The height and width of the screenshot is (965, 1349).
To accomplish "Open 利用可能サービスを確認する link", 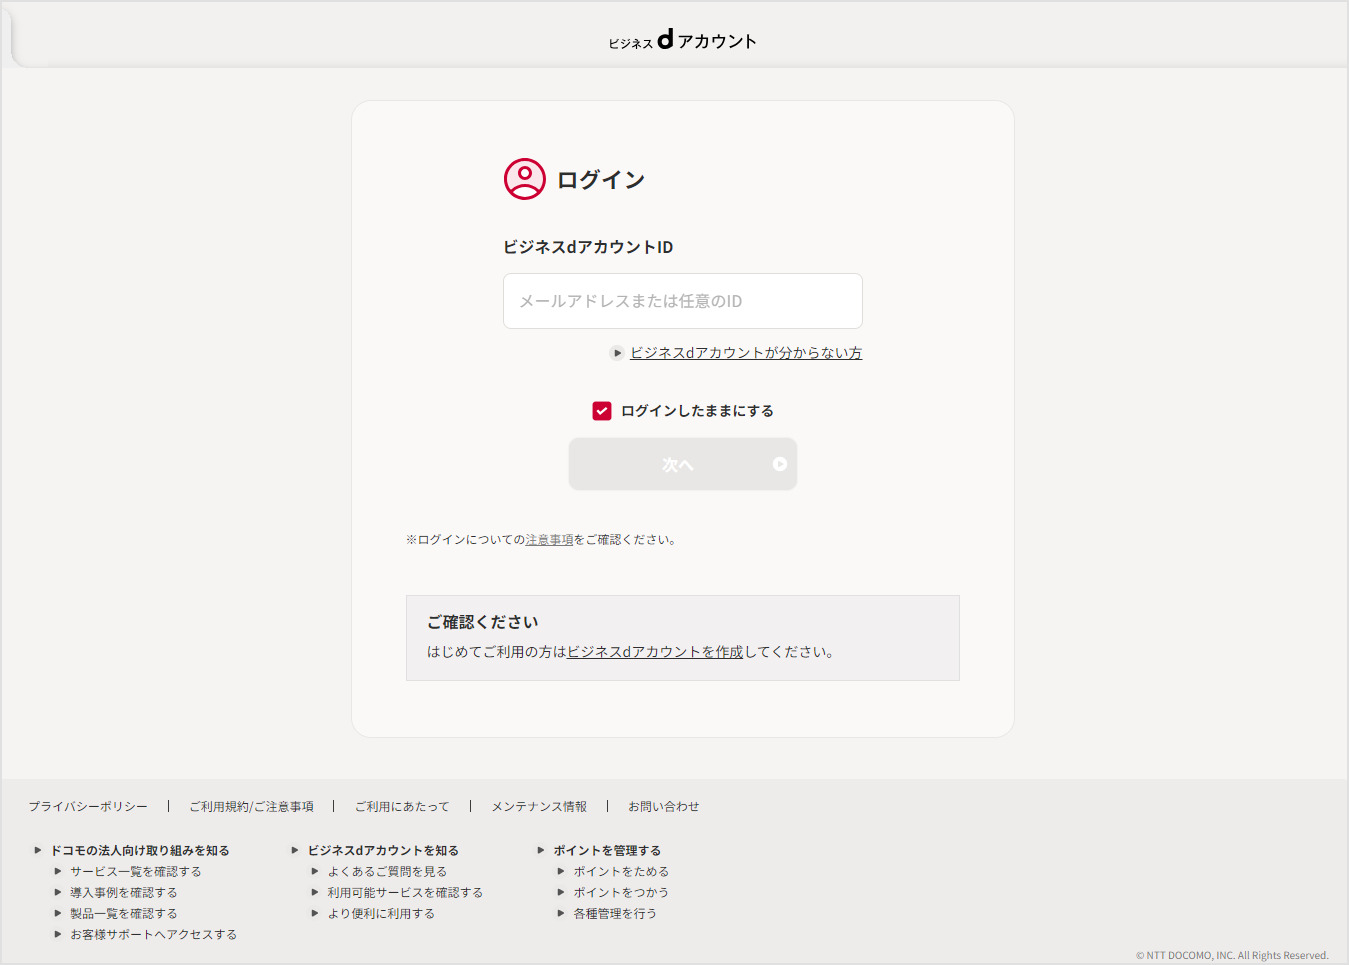I will pyautogui.click(x=406, y=893).
